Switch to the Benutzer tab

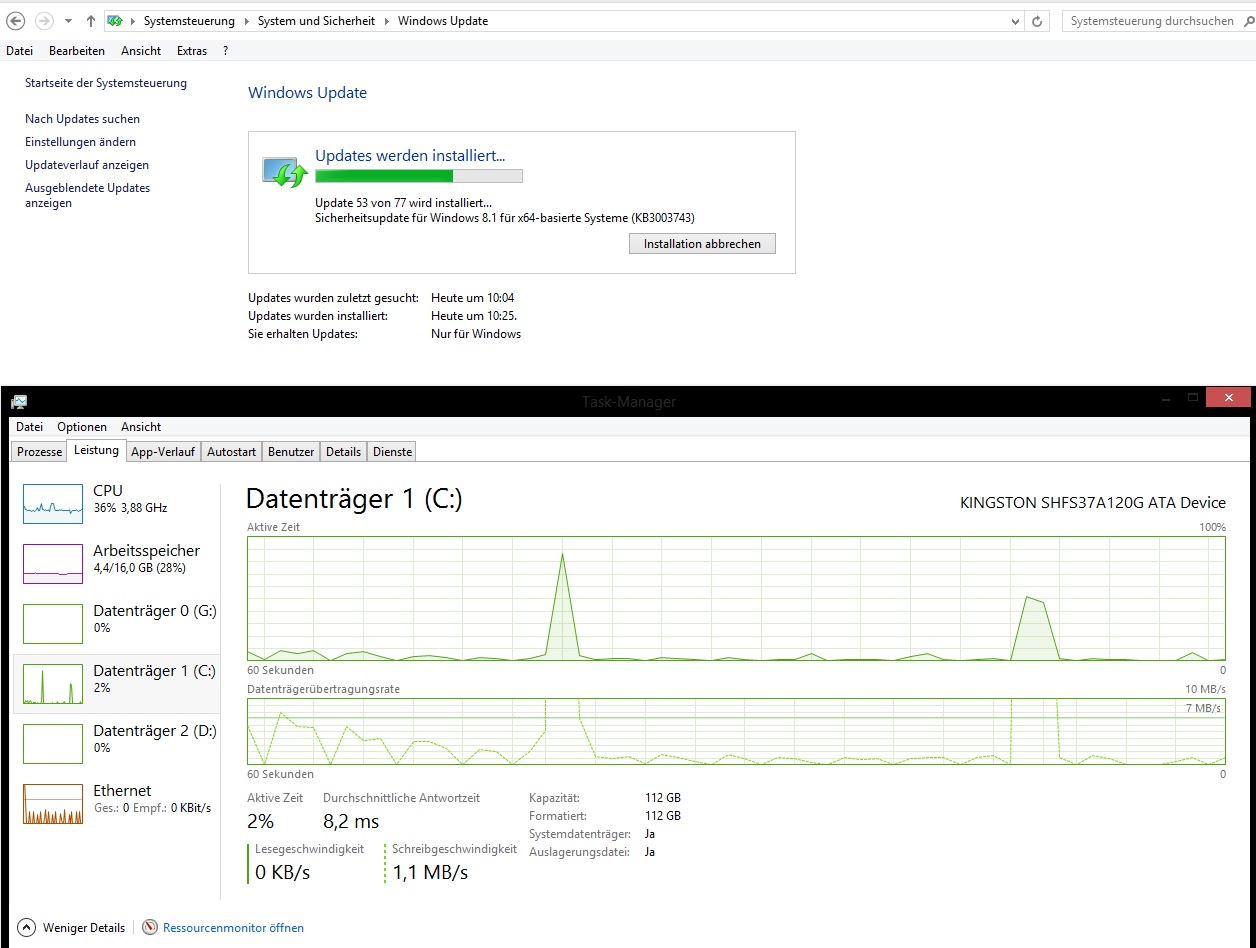[291, 452]
